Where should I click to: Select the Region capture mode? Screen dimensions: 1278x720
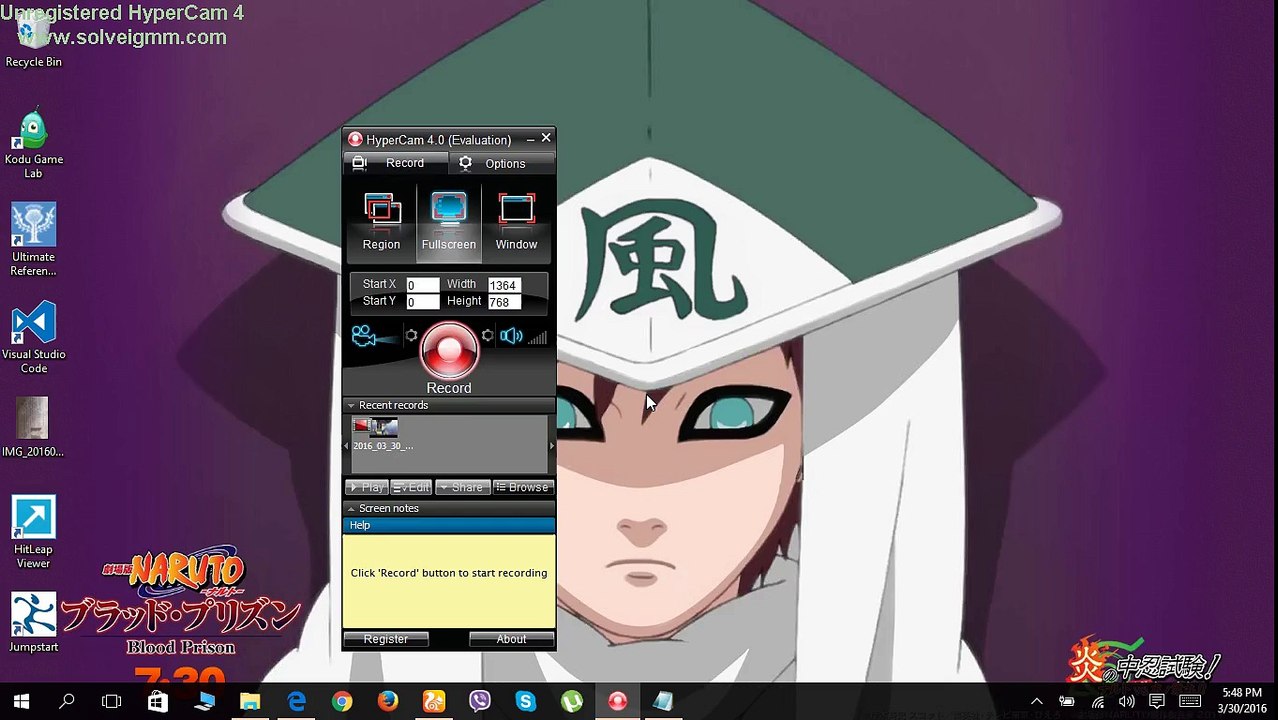point(381,222)
